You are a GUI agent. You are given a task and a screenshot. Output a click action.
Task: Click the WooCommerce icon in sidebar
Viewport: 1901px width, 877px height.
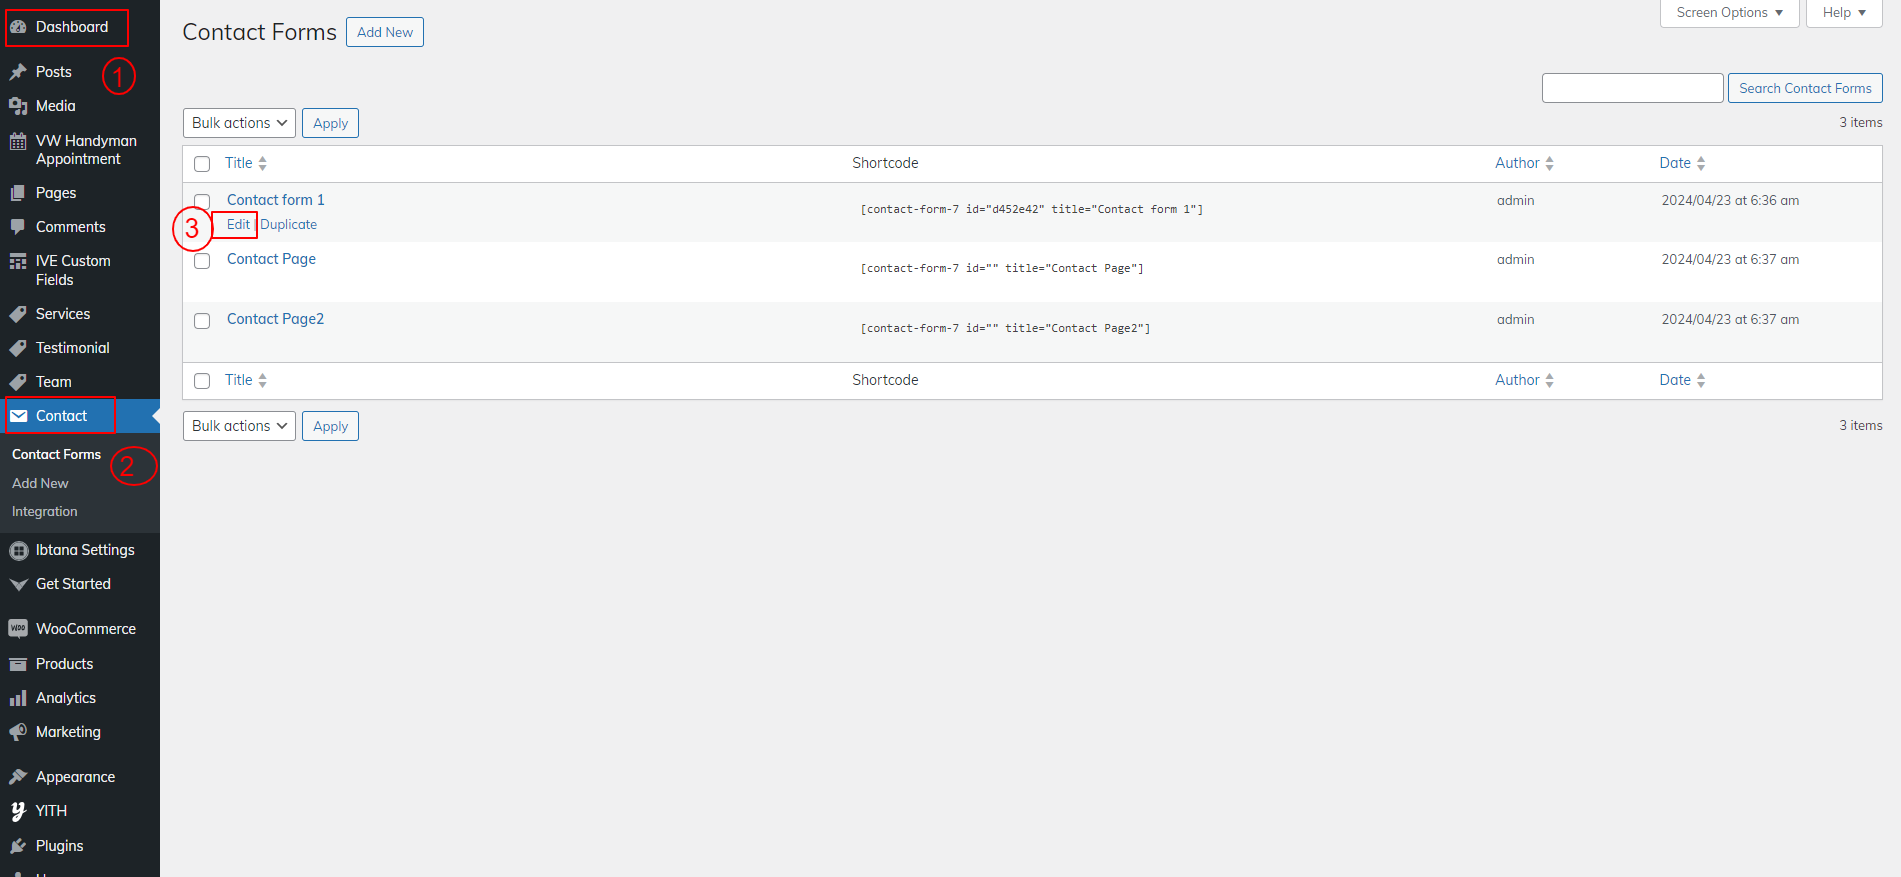coord(18,629)
